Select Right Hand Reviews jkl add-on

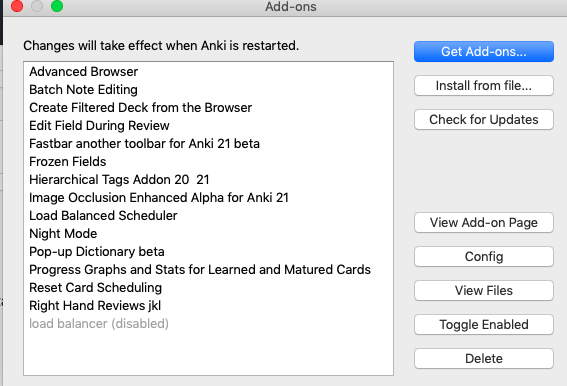pyautogui.click(x=208, y=306)
